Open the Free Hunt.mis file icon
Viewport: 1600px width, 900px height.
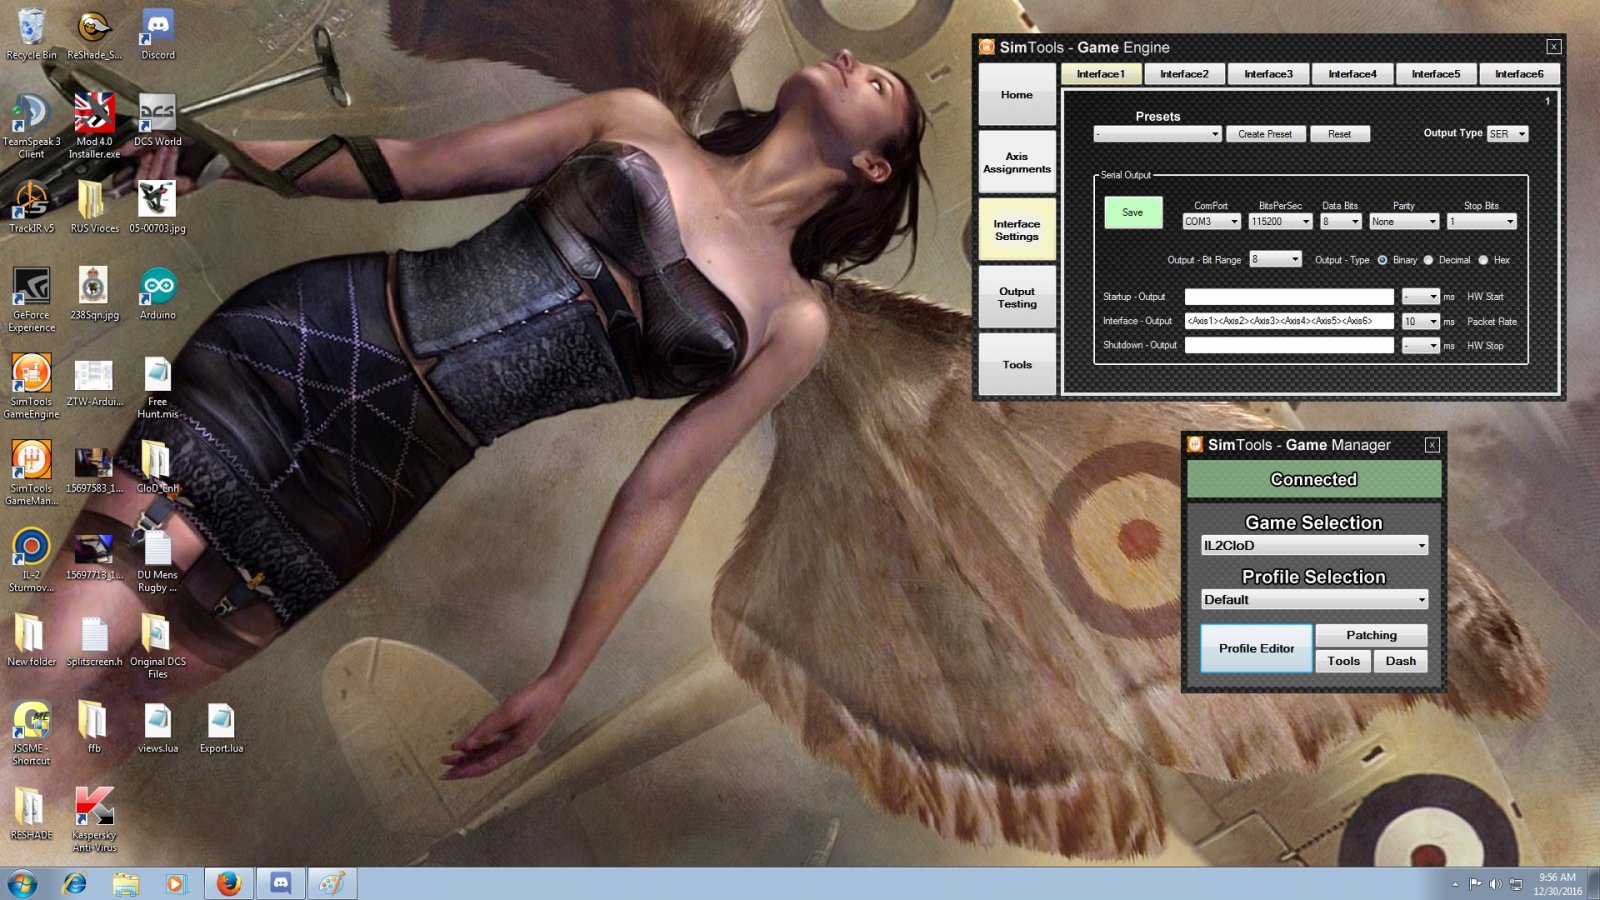click(158, 386)
